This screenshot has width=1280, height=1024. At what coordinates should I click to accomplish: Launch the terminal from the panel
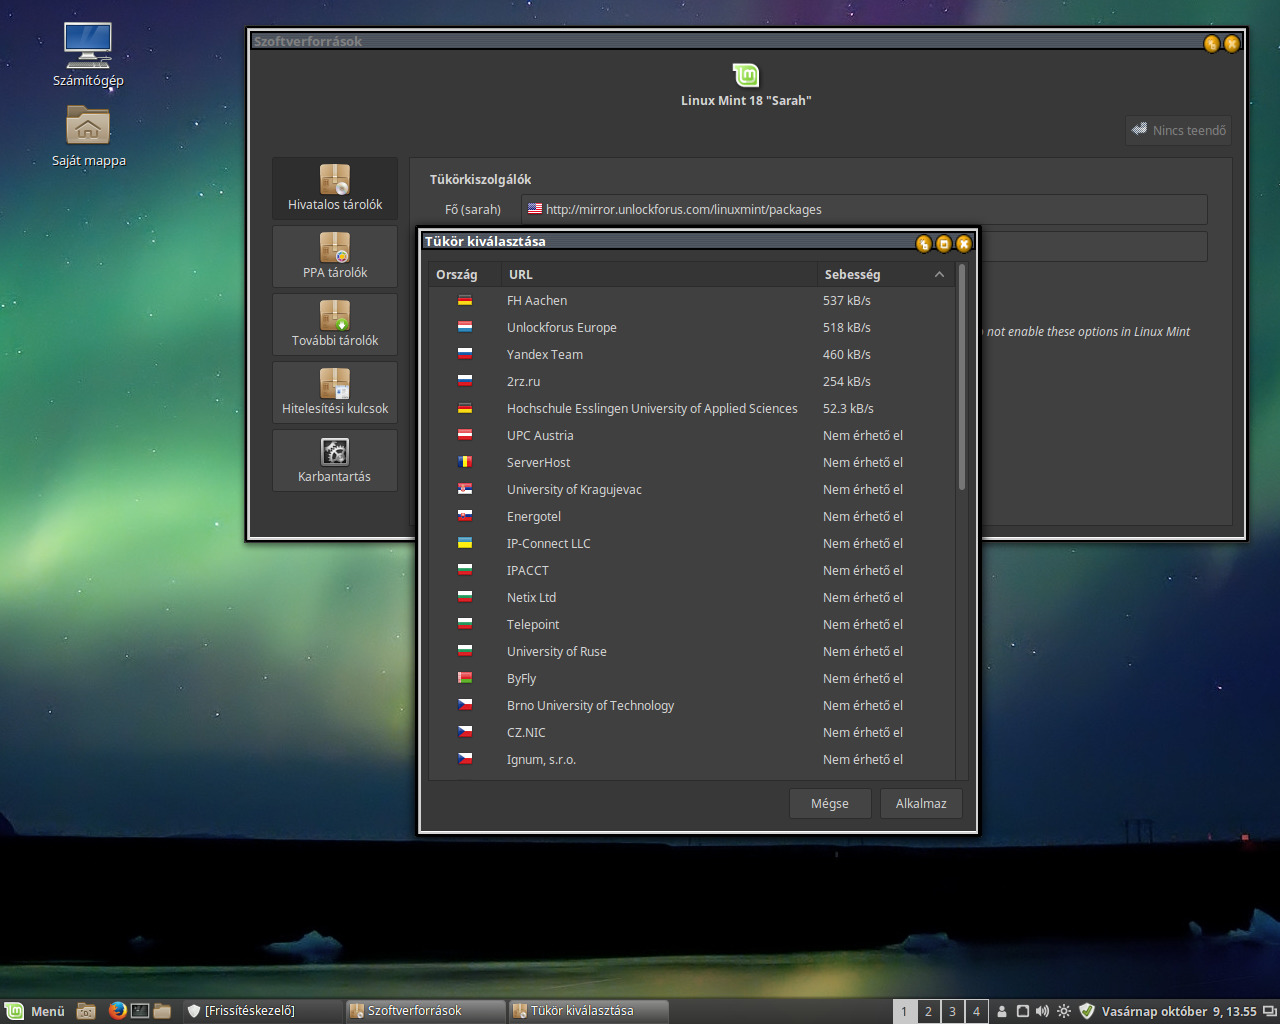pos(140,1011)
